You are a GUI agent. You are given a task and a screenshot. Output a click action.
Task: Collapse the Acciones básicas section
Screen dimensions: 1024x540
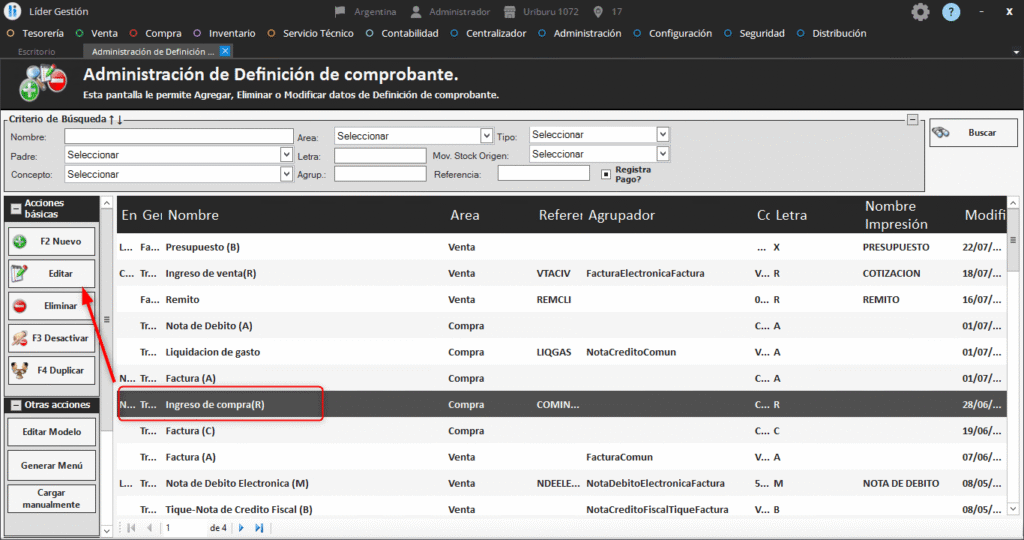click(x=15, y=209)
